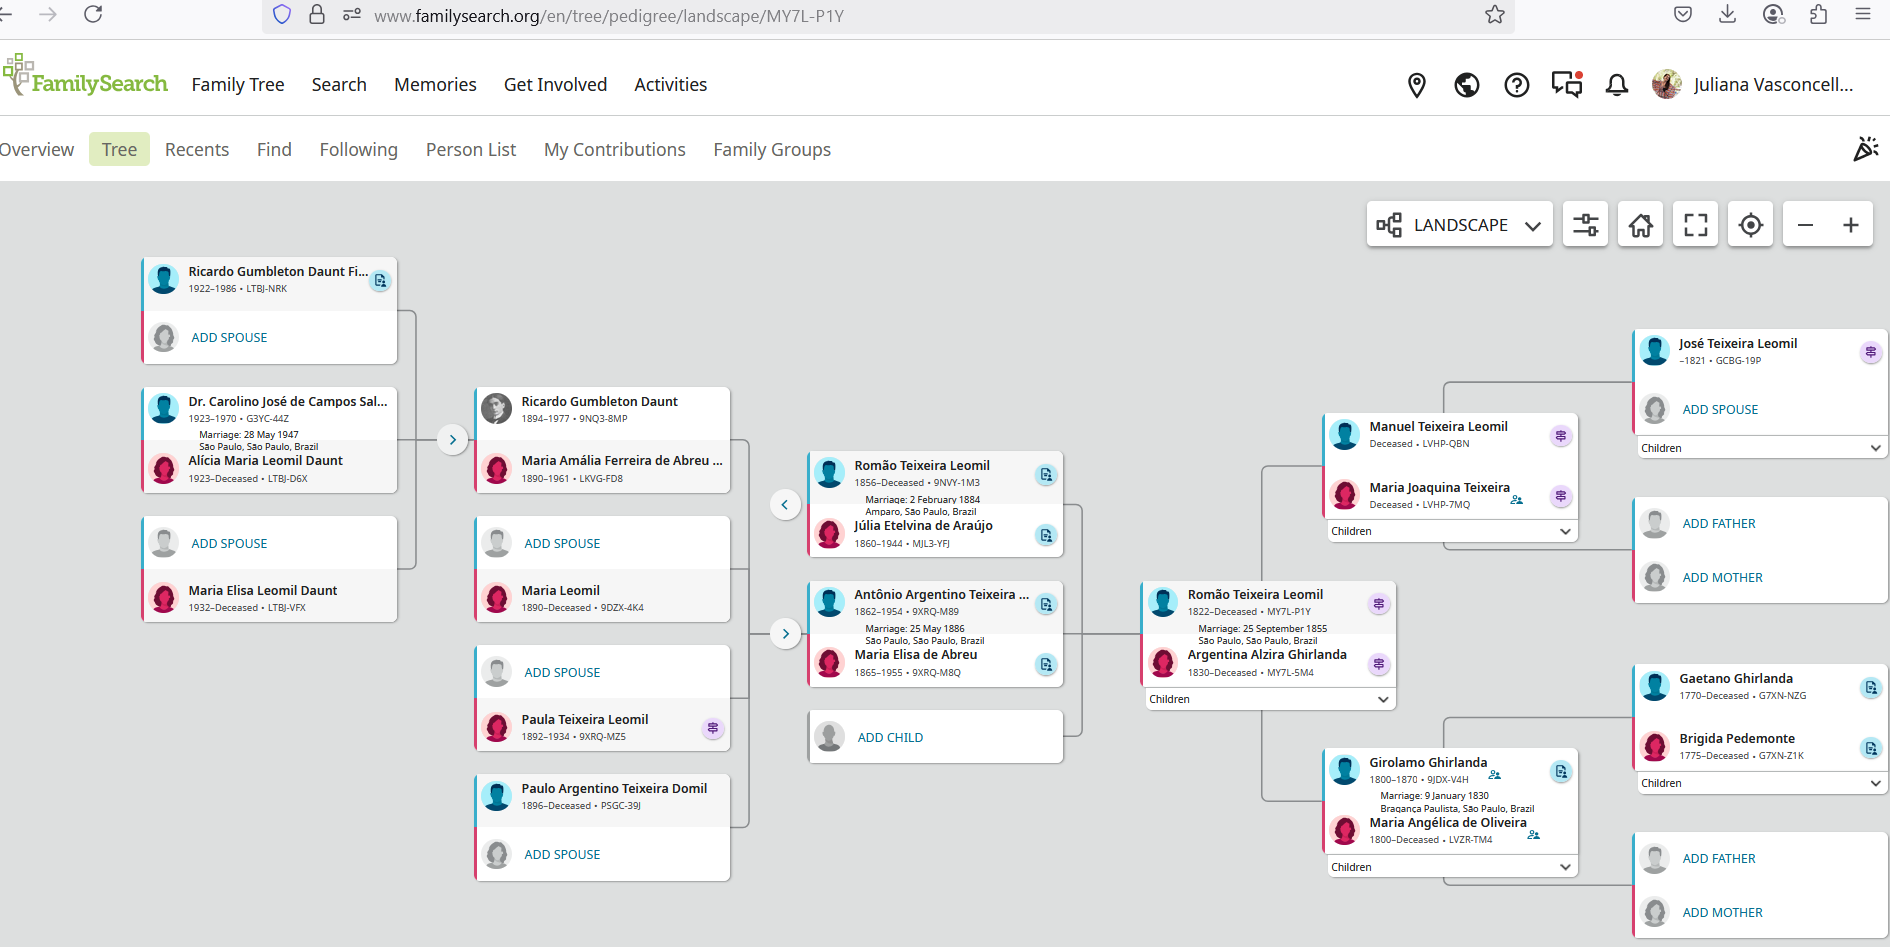The image size is (1890, 947).
Task: Switch to the Recents tab
Action: [x=197, y=150]
